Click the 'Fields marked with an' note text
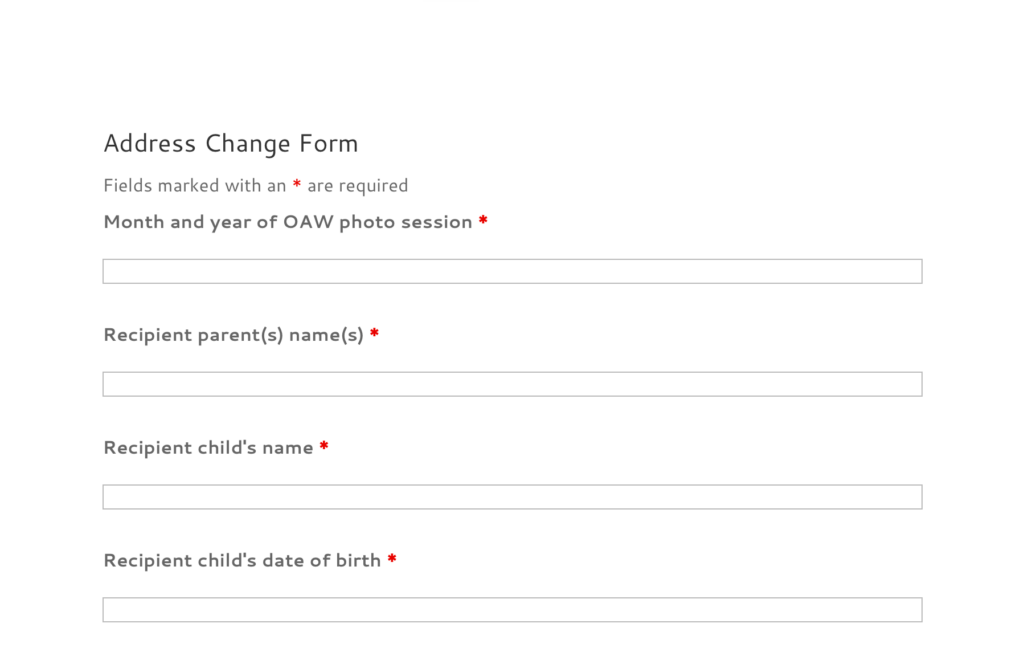Viewport: 1024px width, 652px height. pyautogui.click(x=195, y=186)
